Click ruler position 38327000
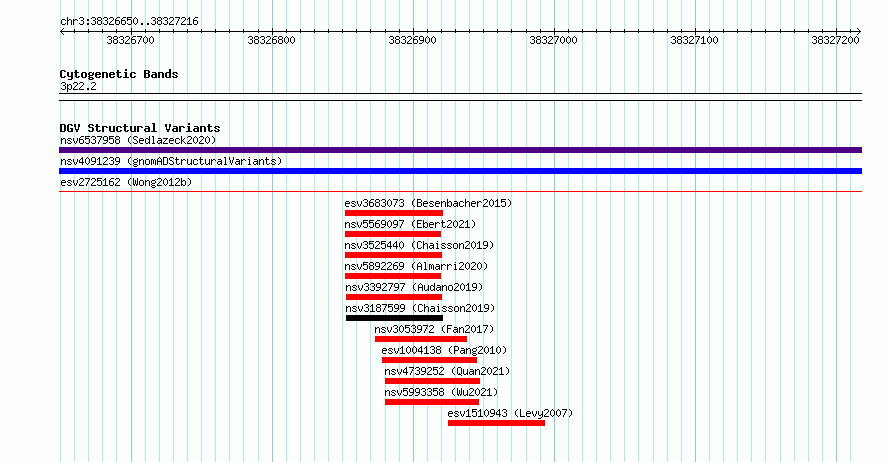890x462 pixels. coord(553,40)
